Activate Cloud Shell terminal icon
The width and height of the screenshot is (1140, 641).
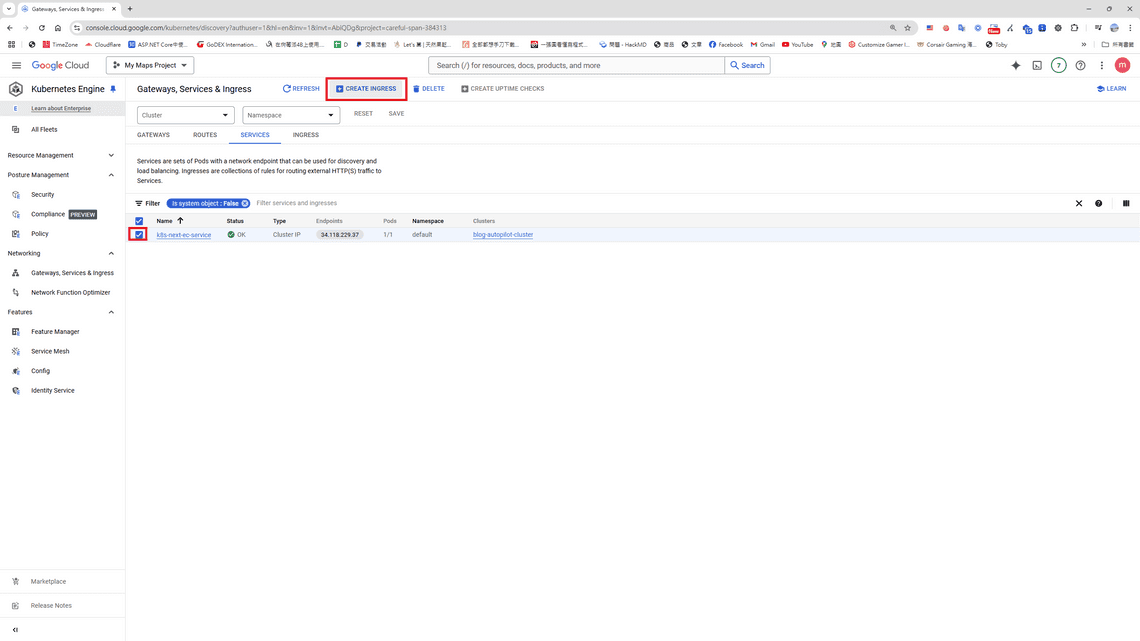click(x=1037, y=65)
